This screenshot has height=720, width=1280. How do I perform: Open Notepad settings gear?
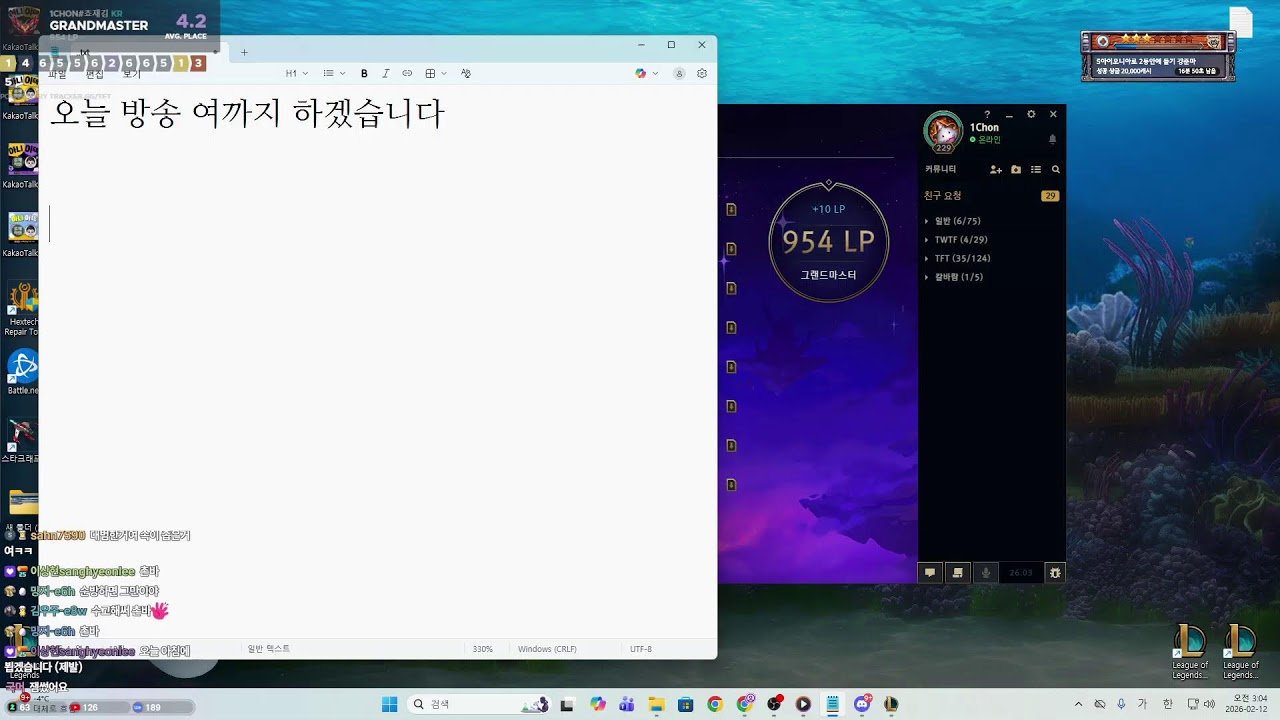[x=702, y=73]
